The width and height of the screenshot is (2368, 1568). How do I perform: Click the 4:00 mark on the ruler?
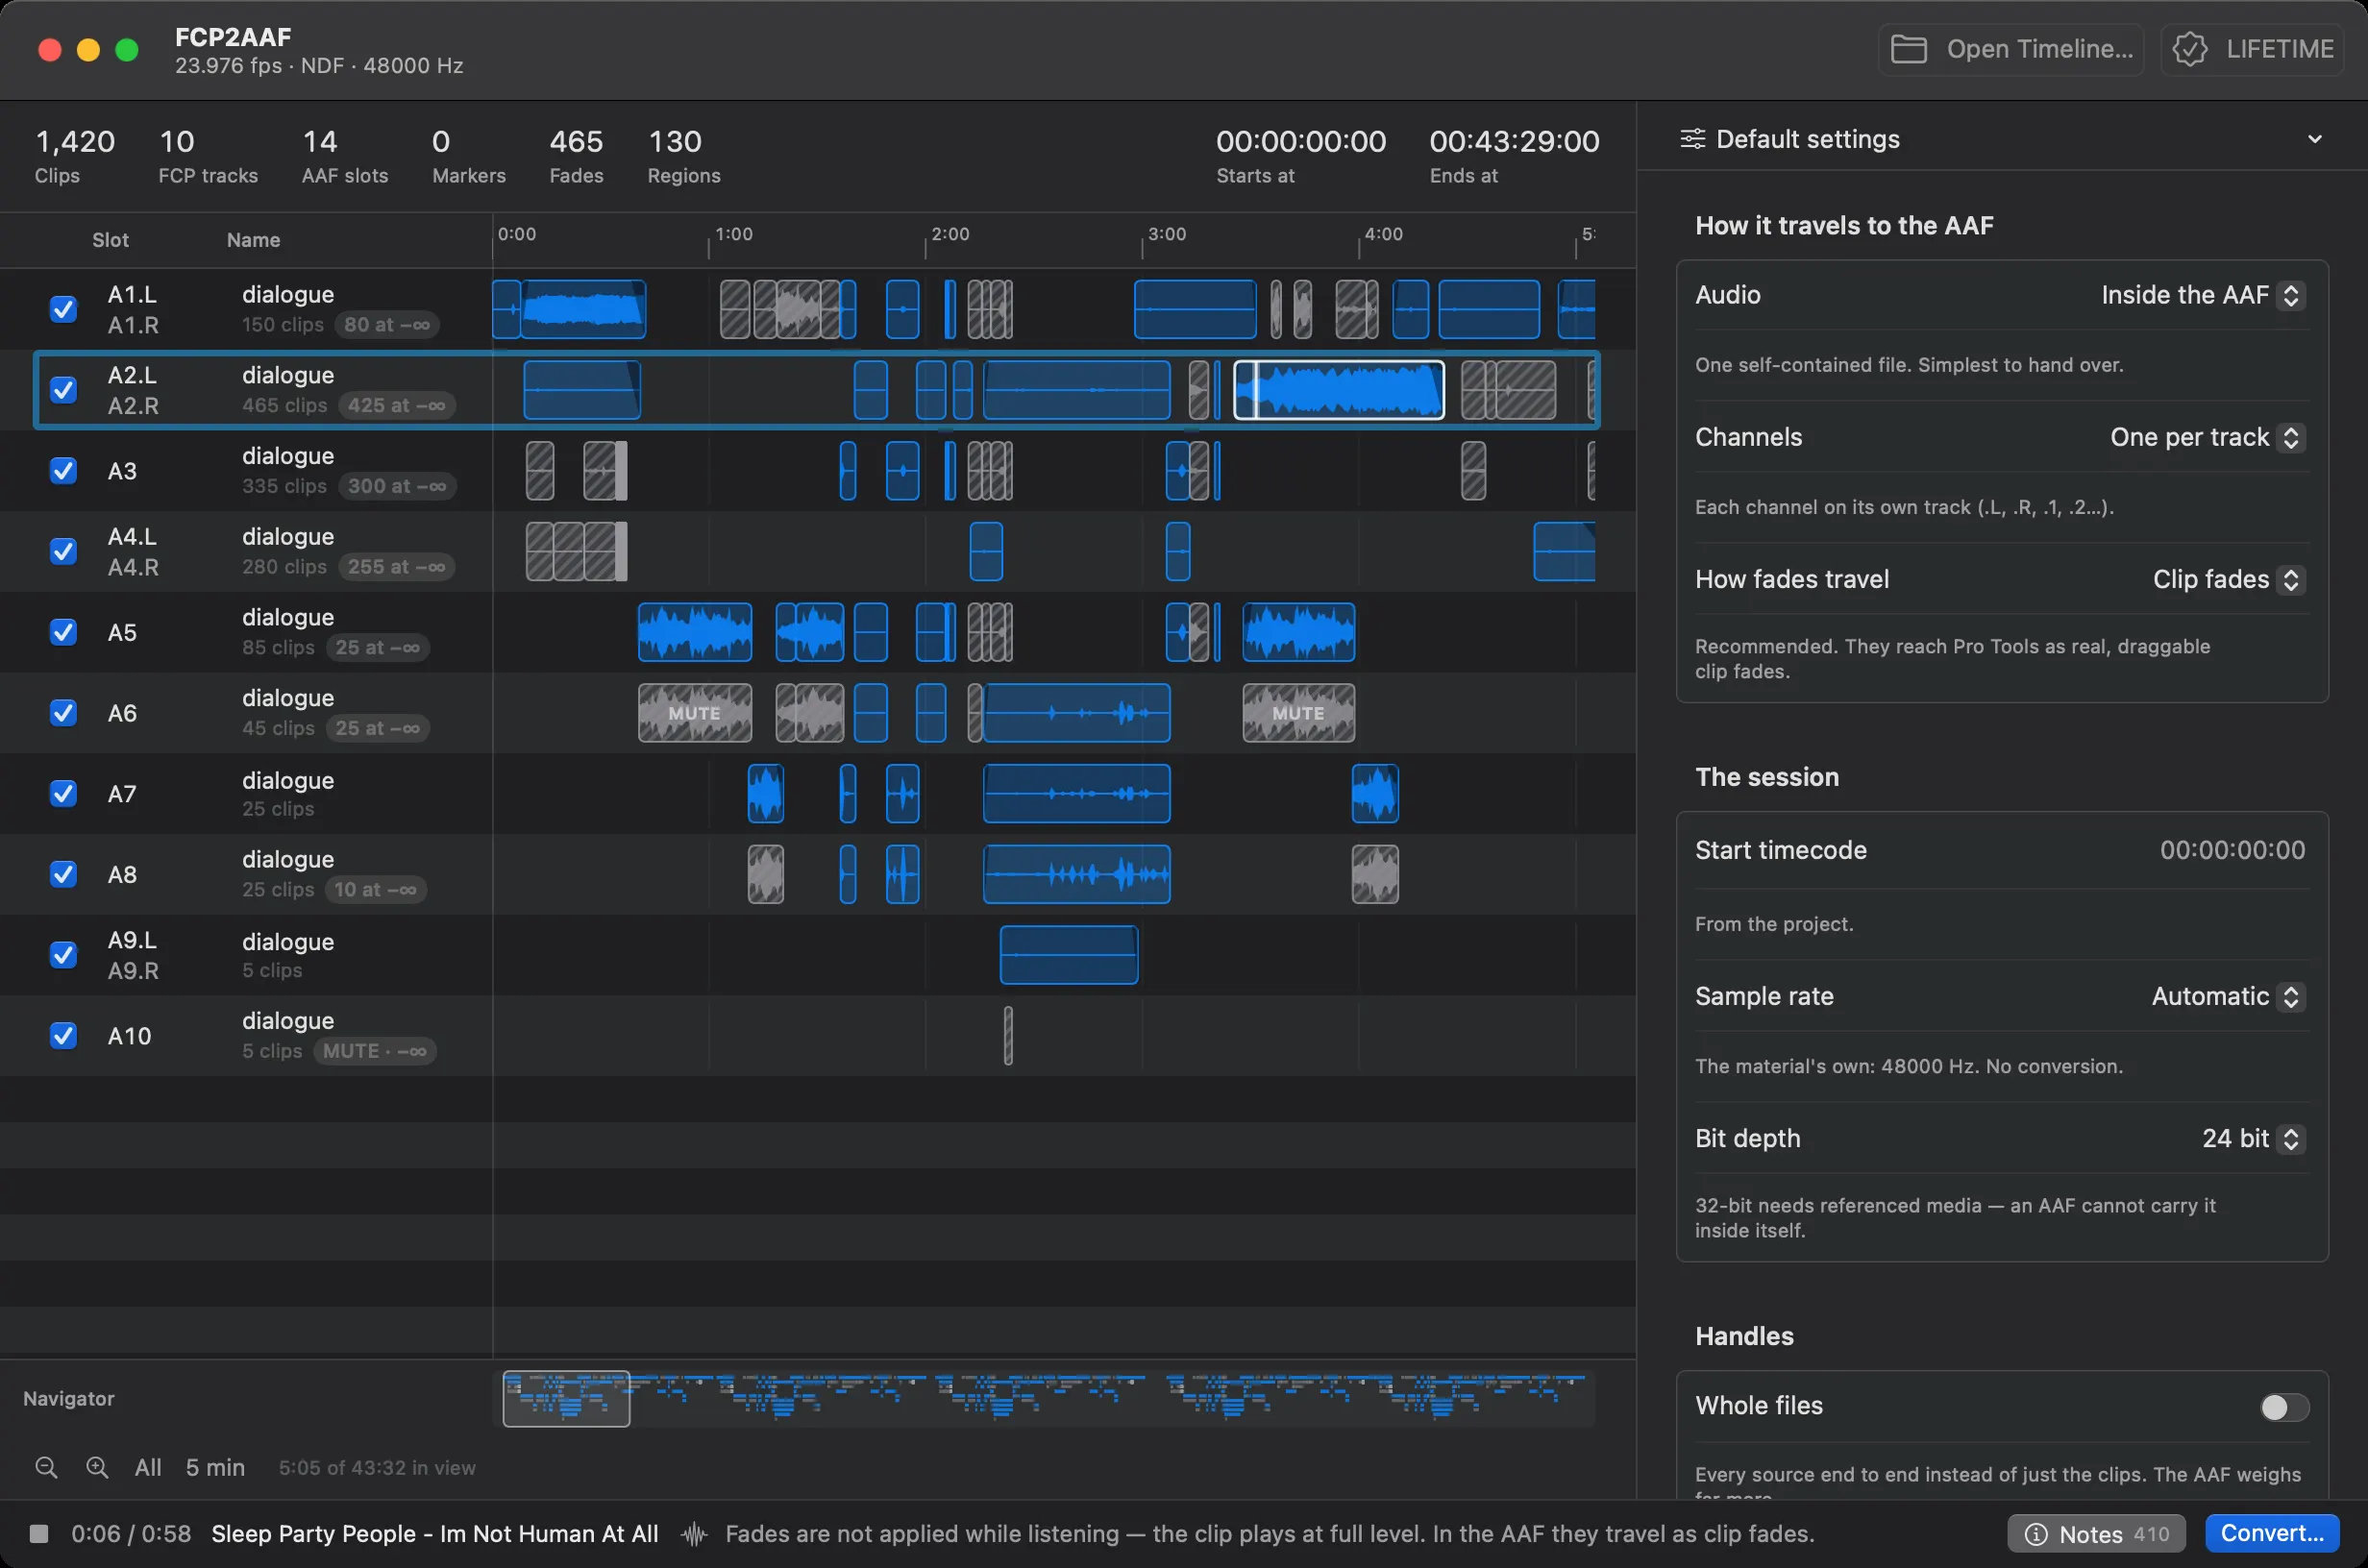click(x=1383, y=234)
